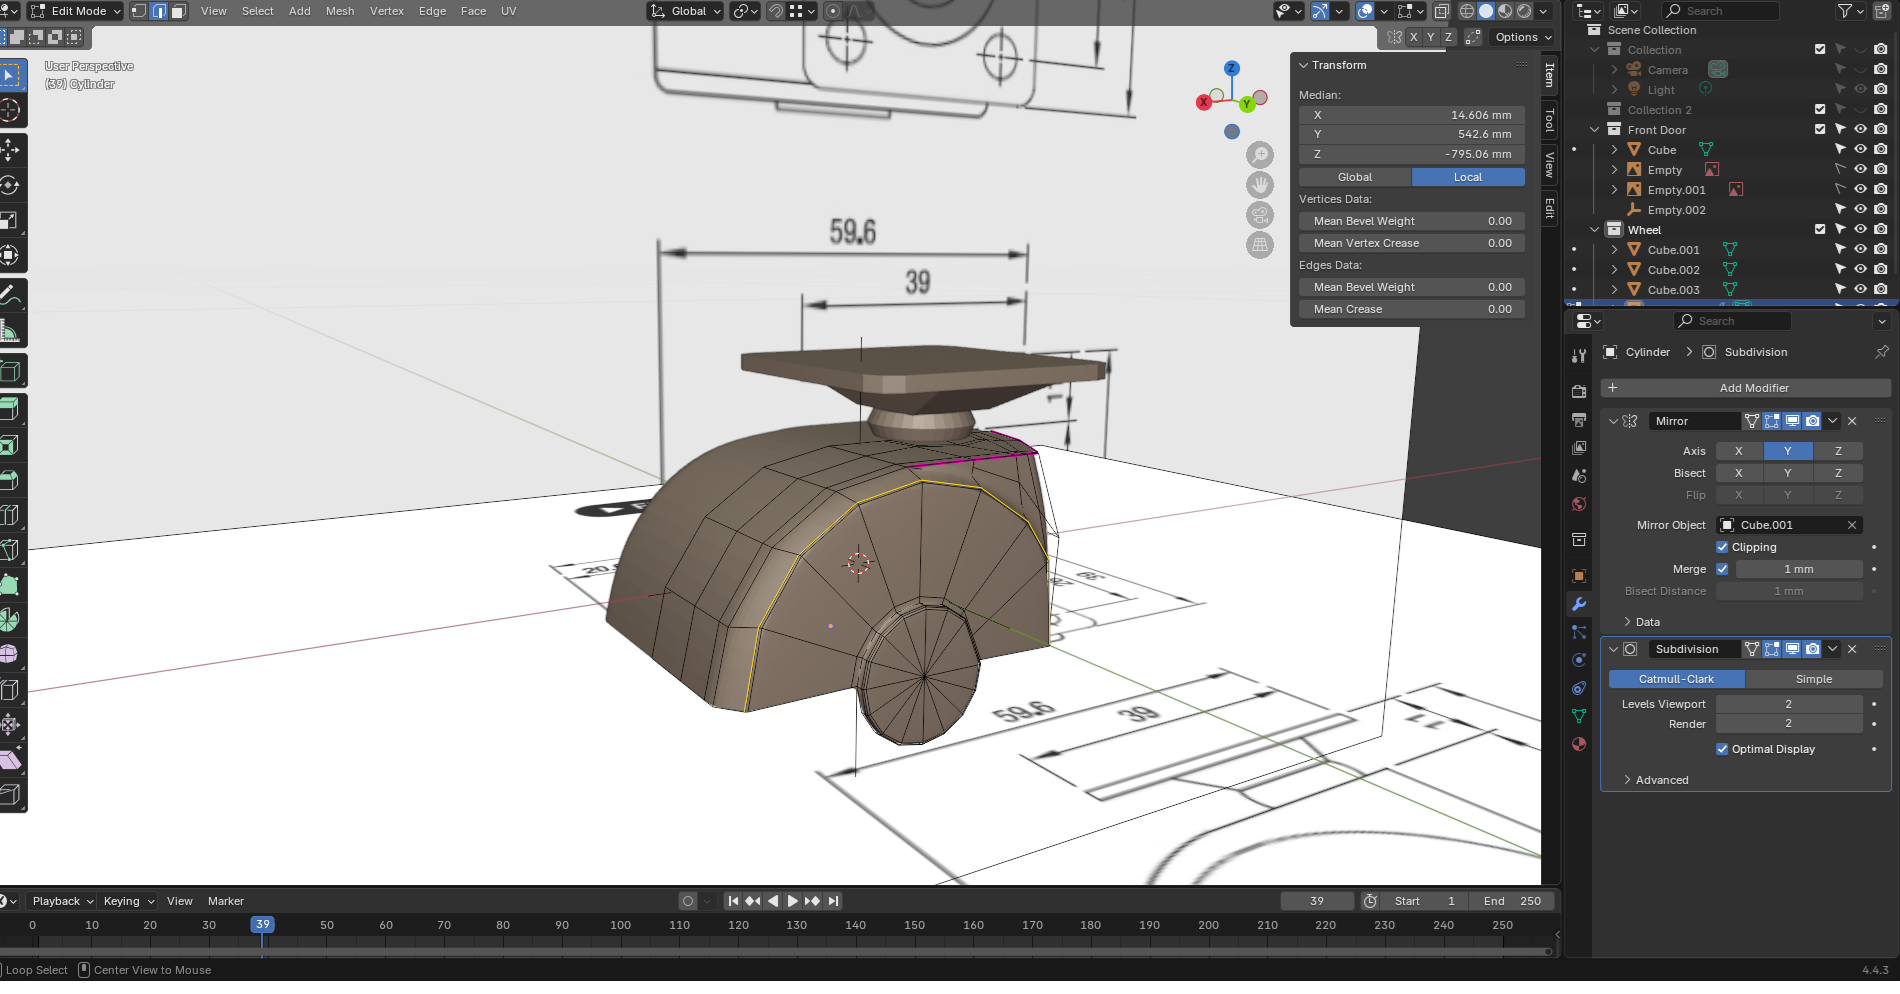Uncheck Optimal Display checkbox

pos(1722,749)
